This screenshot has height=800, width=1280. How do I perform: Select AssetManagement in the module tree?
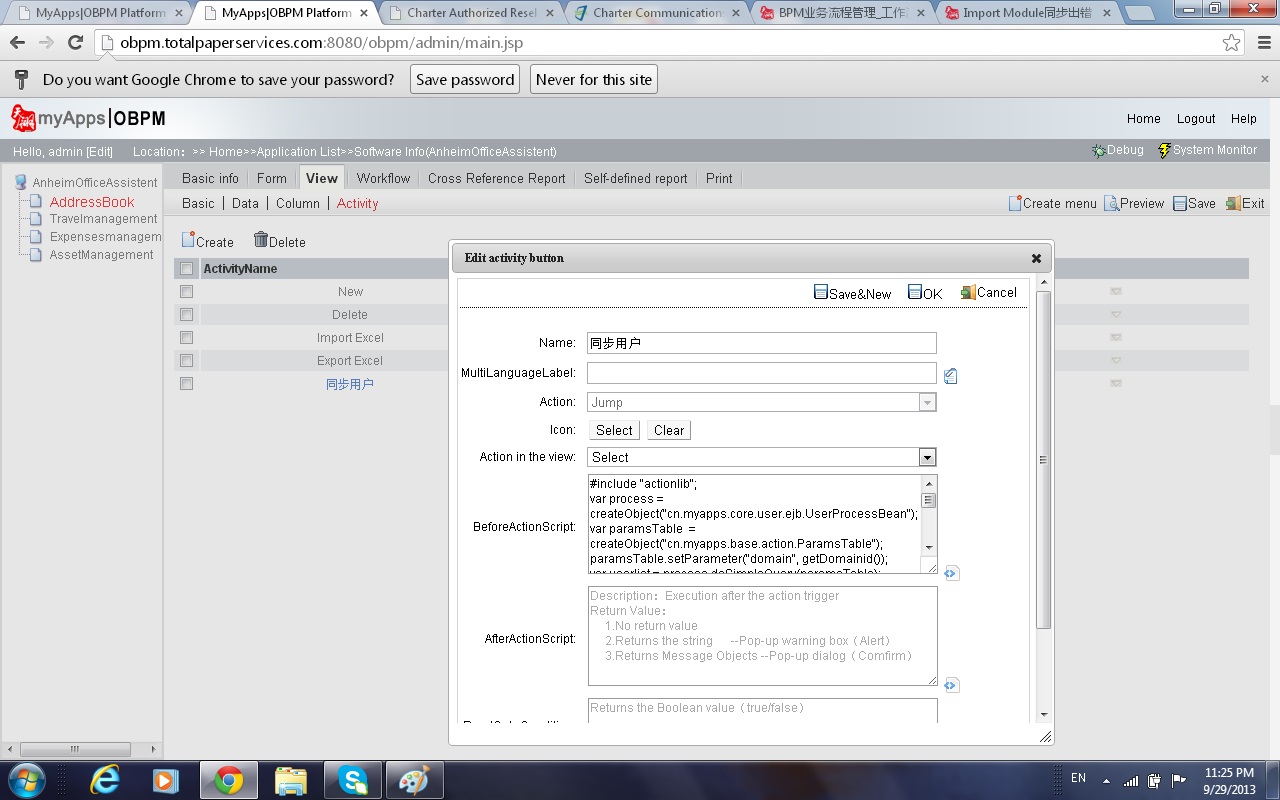point(102,255)
